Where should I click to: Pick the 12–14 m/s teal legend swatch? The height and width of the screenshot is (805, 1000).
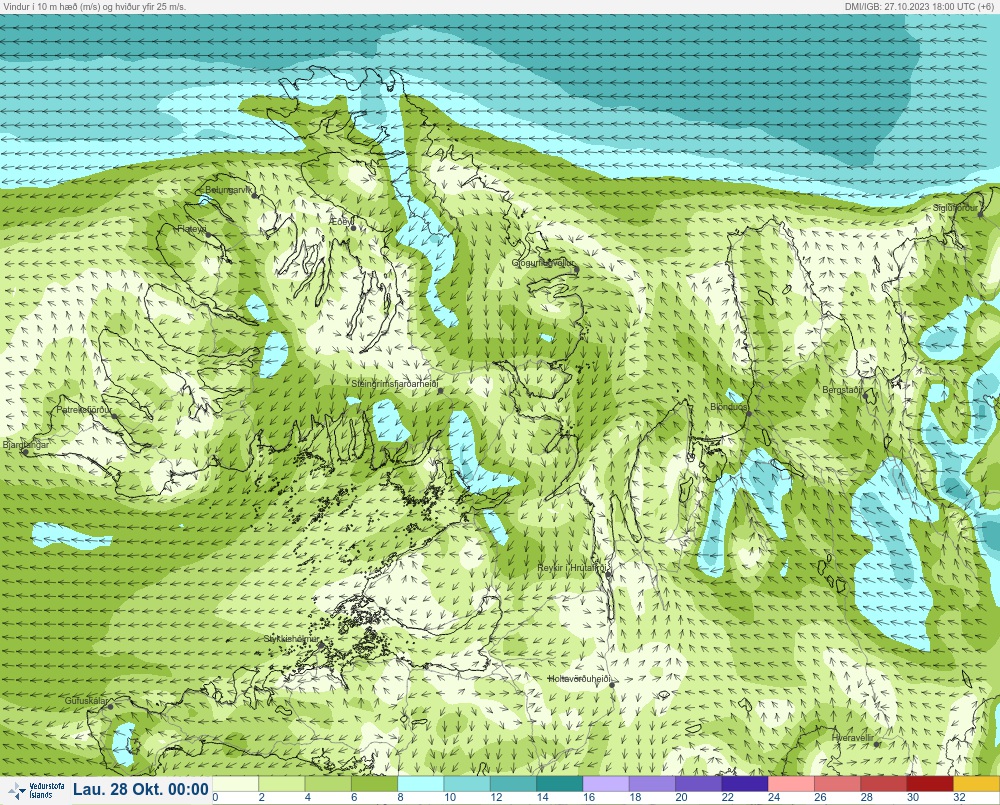(x=513, y=784)
